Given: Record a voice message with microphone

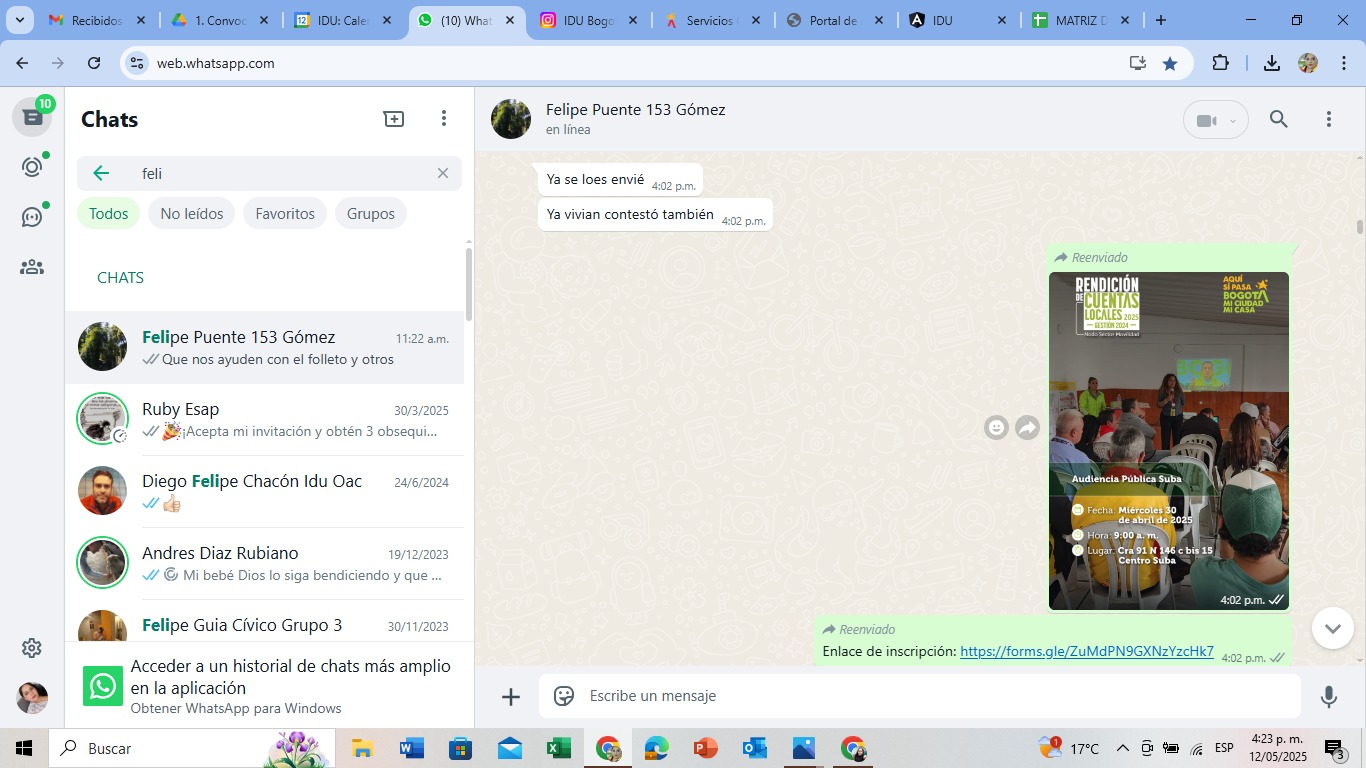Looking at the screenshot, I should pos(1328,696).
